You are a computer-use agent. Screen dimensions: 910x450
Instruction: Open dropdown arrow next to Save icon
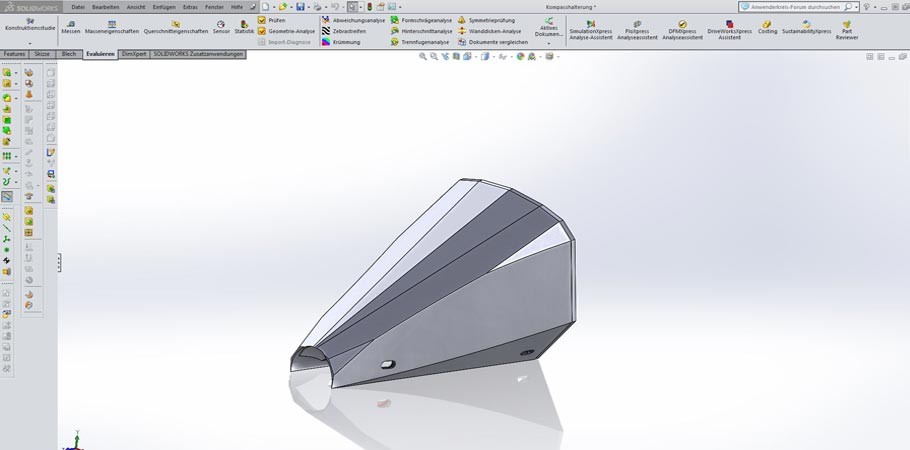click(308, 7)
